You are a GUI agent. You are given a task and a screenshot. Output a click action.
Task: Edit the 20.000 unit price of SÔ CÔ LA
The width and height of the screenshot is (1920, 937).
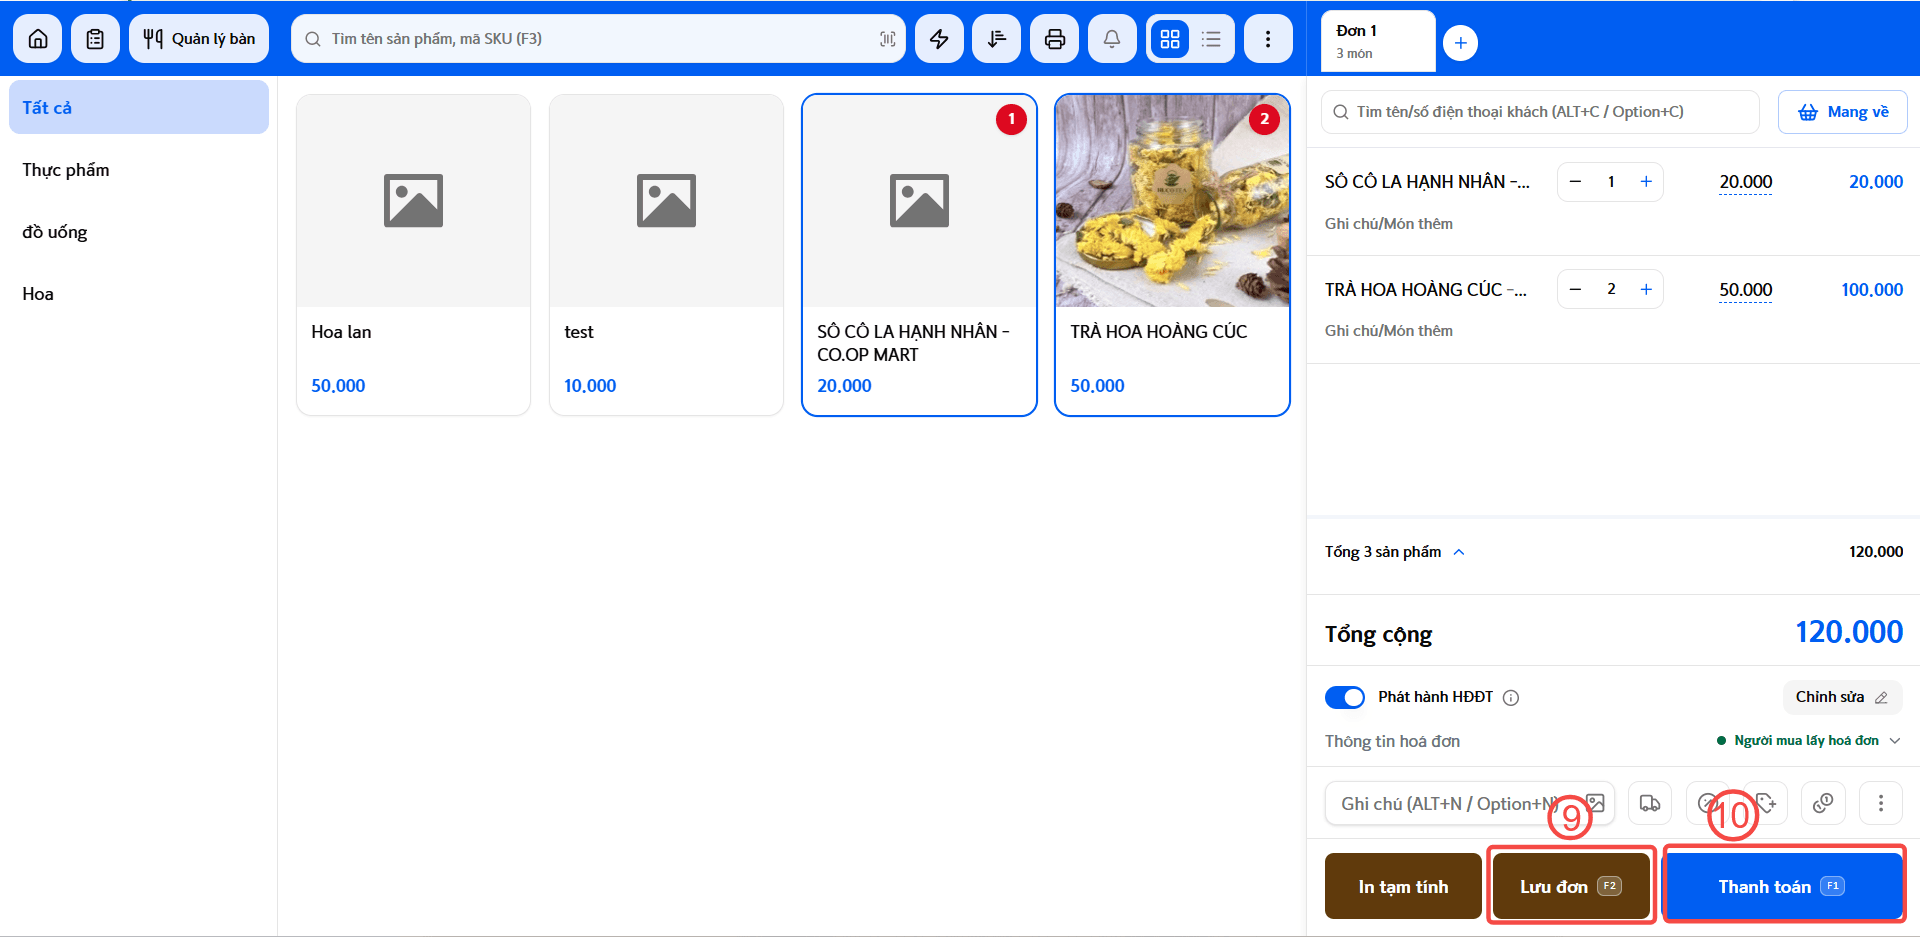pos(1746,182)
